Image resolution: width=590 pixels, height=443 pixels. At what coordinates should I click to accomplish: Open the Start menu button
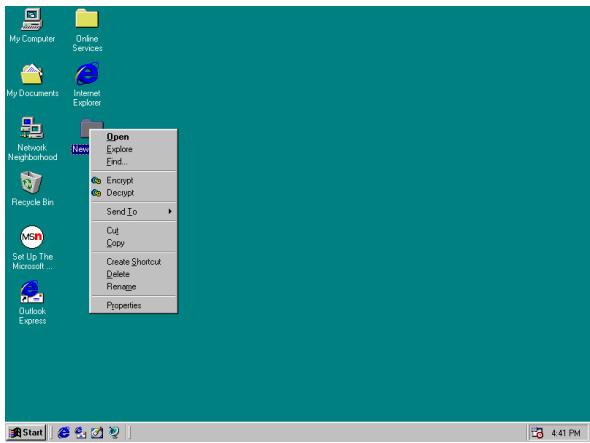click(26, 432)
